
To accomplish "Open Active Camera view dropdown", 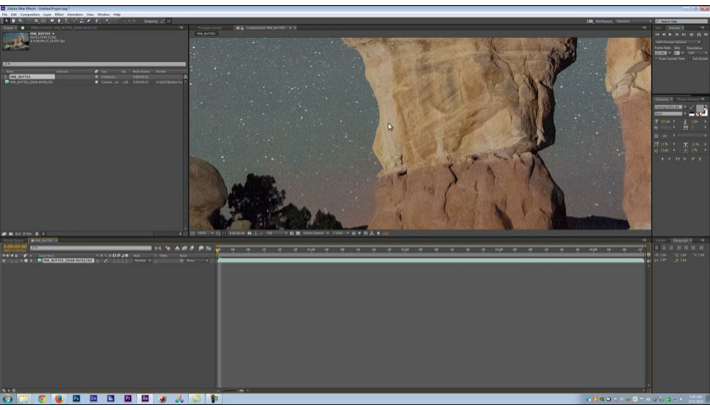I will coord(316,233).
